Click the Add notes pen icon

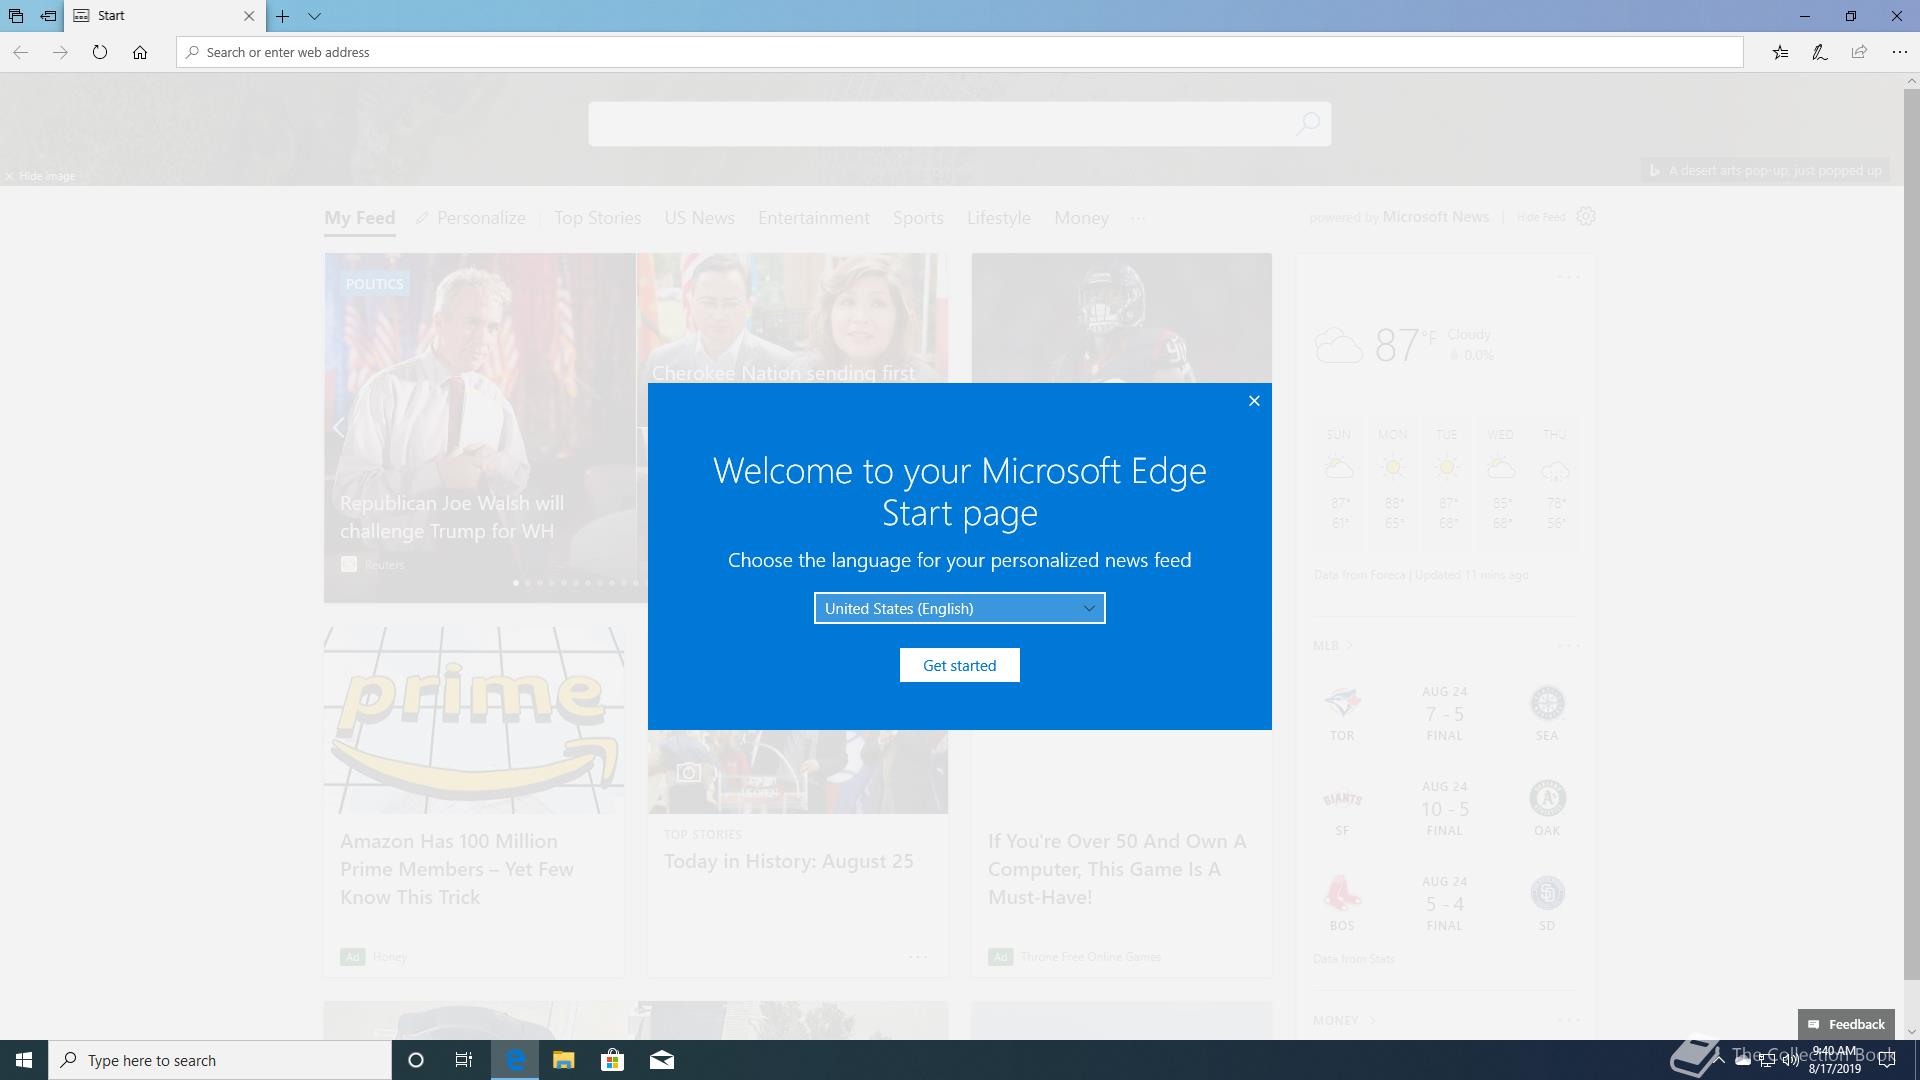tap(1820, 52)
